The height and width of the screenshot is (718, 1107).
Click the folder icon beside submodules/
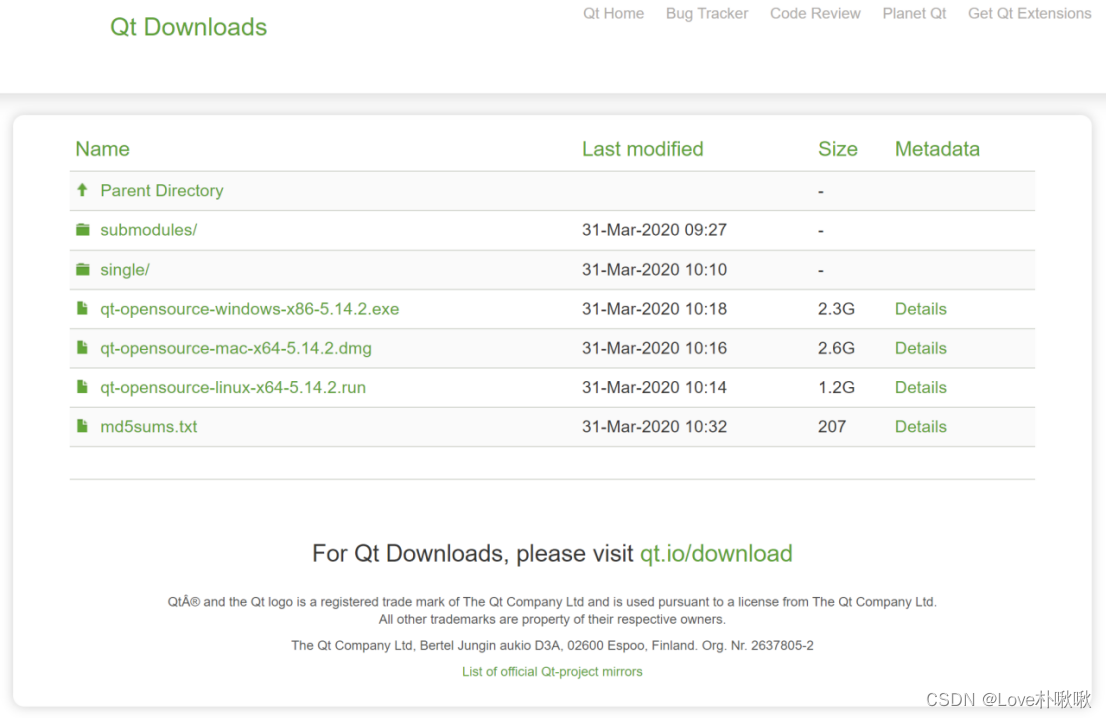[83, 229]
